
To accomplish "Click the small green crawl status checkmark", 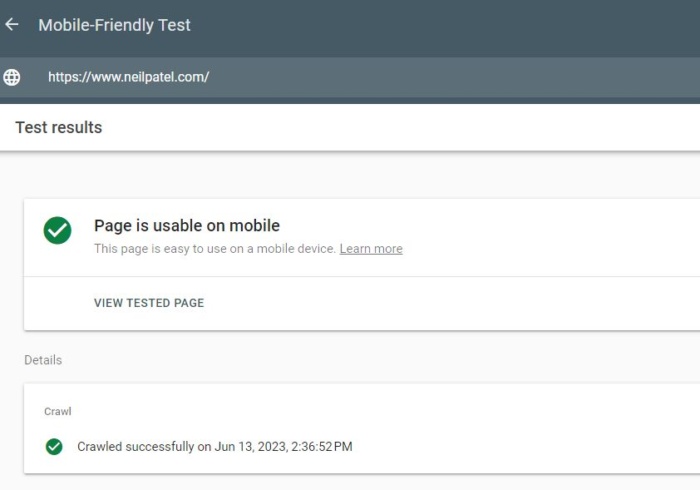I will pyautogui.click(x=54, y=447).
